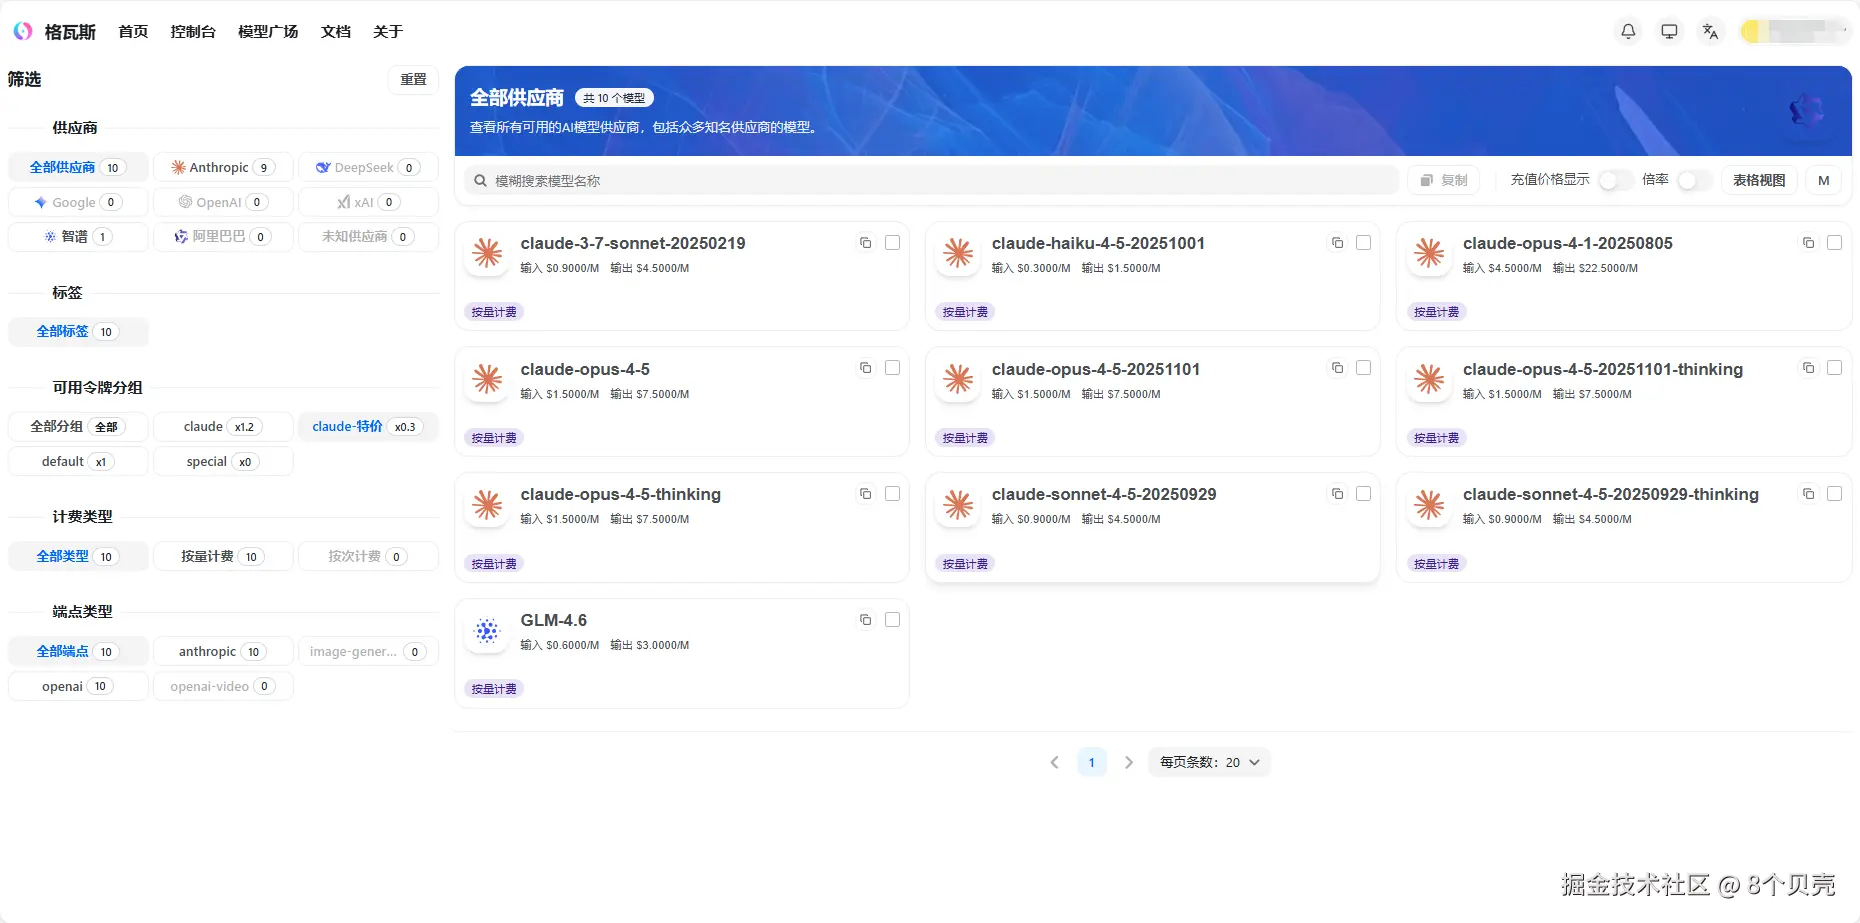Open 模型广场 in top navigation
This screenshot has height=923, width=1860.
(268, 31)
